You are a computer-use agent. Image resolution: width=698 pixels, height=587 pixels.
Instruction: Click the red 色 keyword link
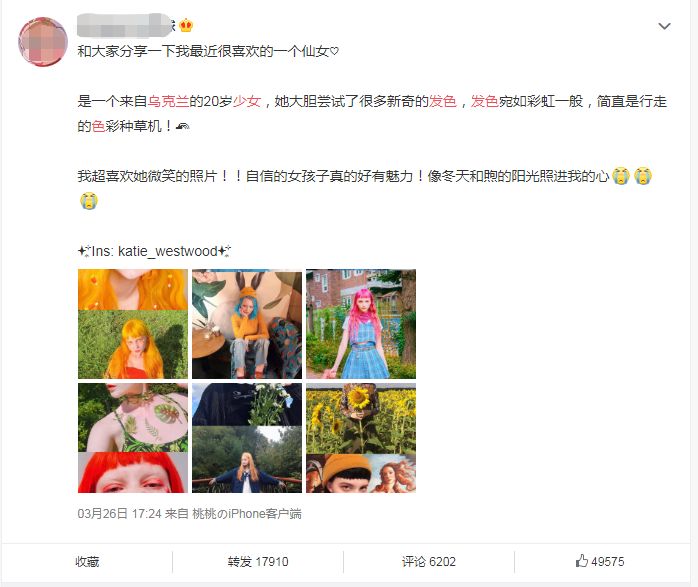(98, 126)
